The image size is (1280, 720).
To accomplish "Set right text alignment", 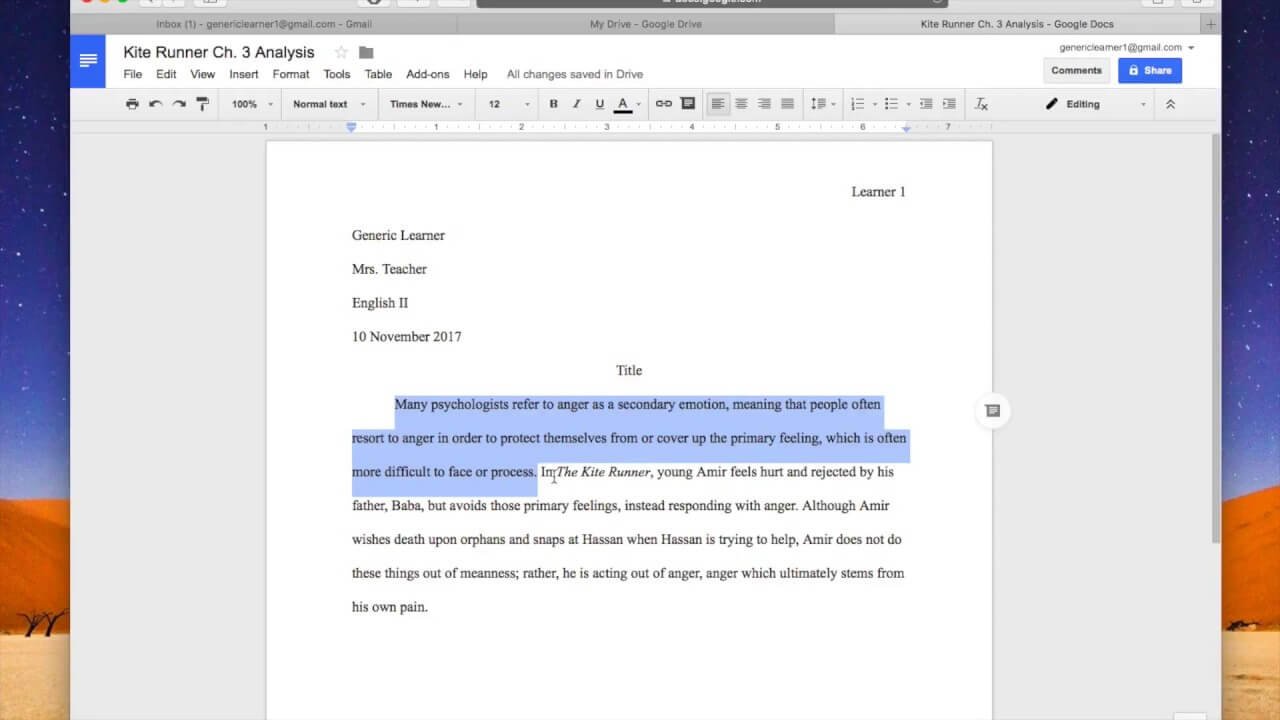I will click(x=764, y=104).
